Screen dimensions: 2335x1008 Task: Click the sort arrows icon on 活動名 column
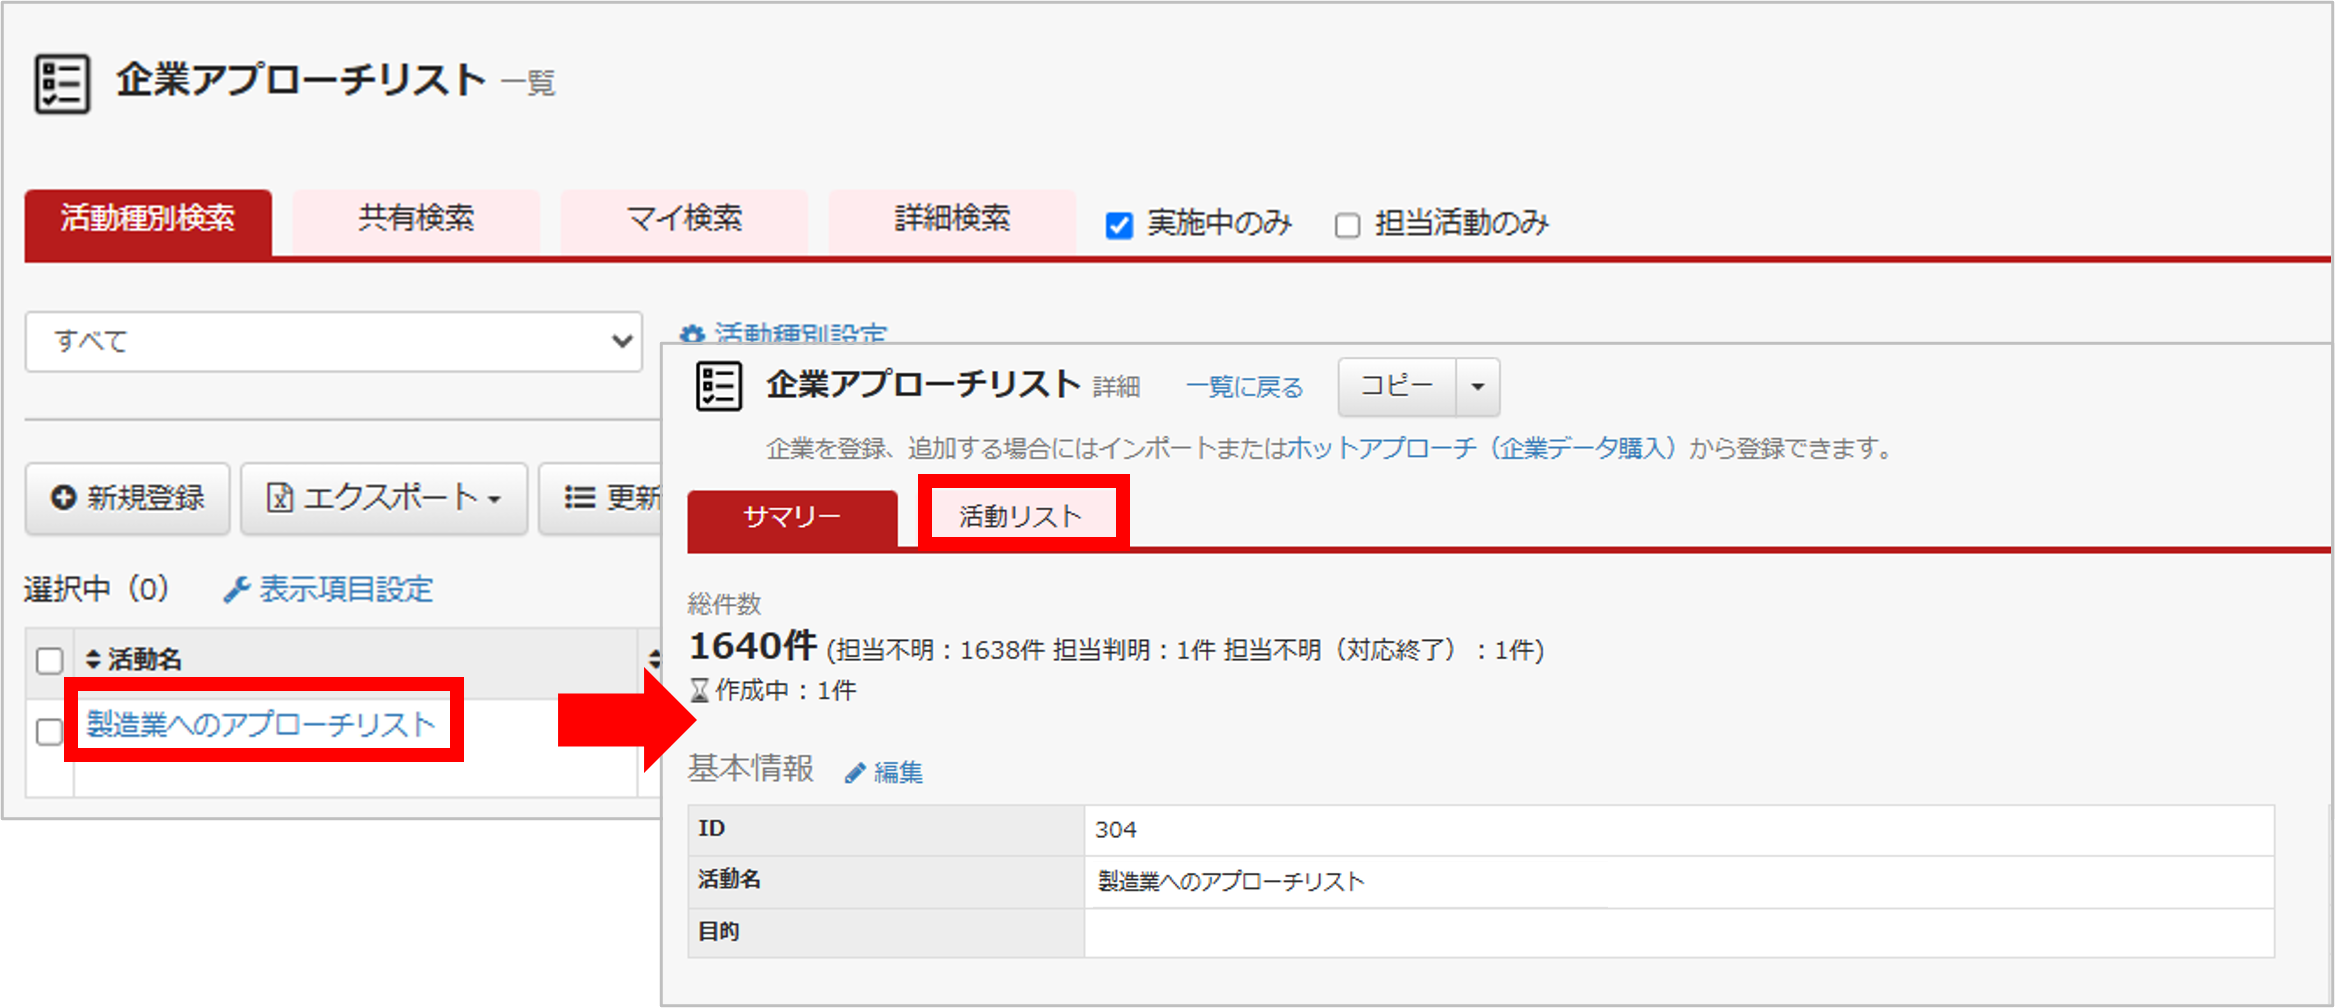(93, 660)
